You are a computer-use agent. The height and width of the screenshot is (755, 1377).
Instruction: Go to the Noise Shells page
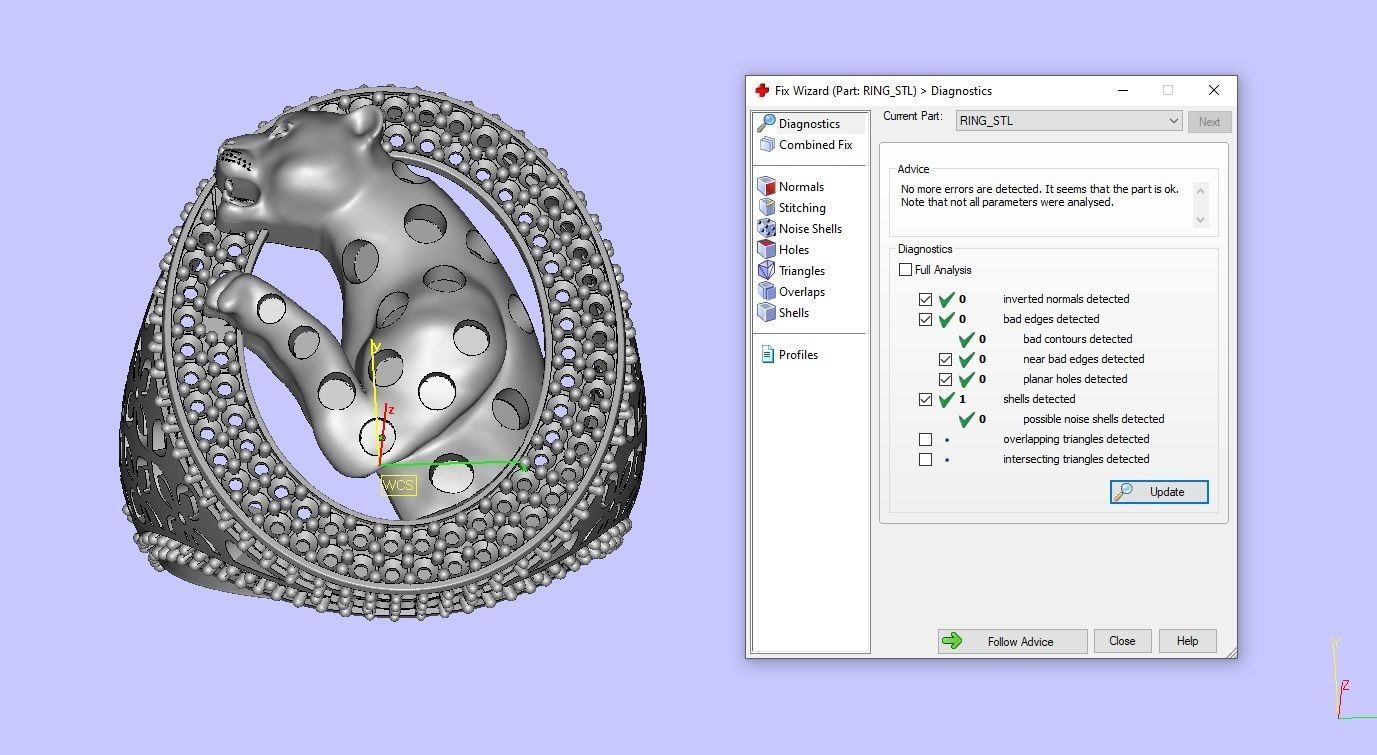(x=810, y=229)
